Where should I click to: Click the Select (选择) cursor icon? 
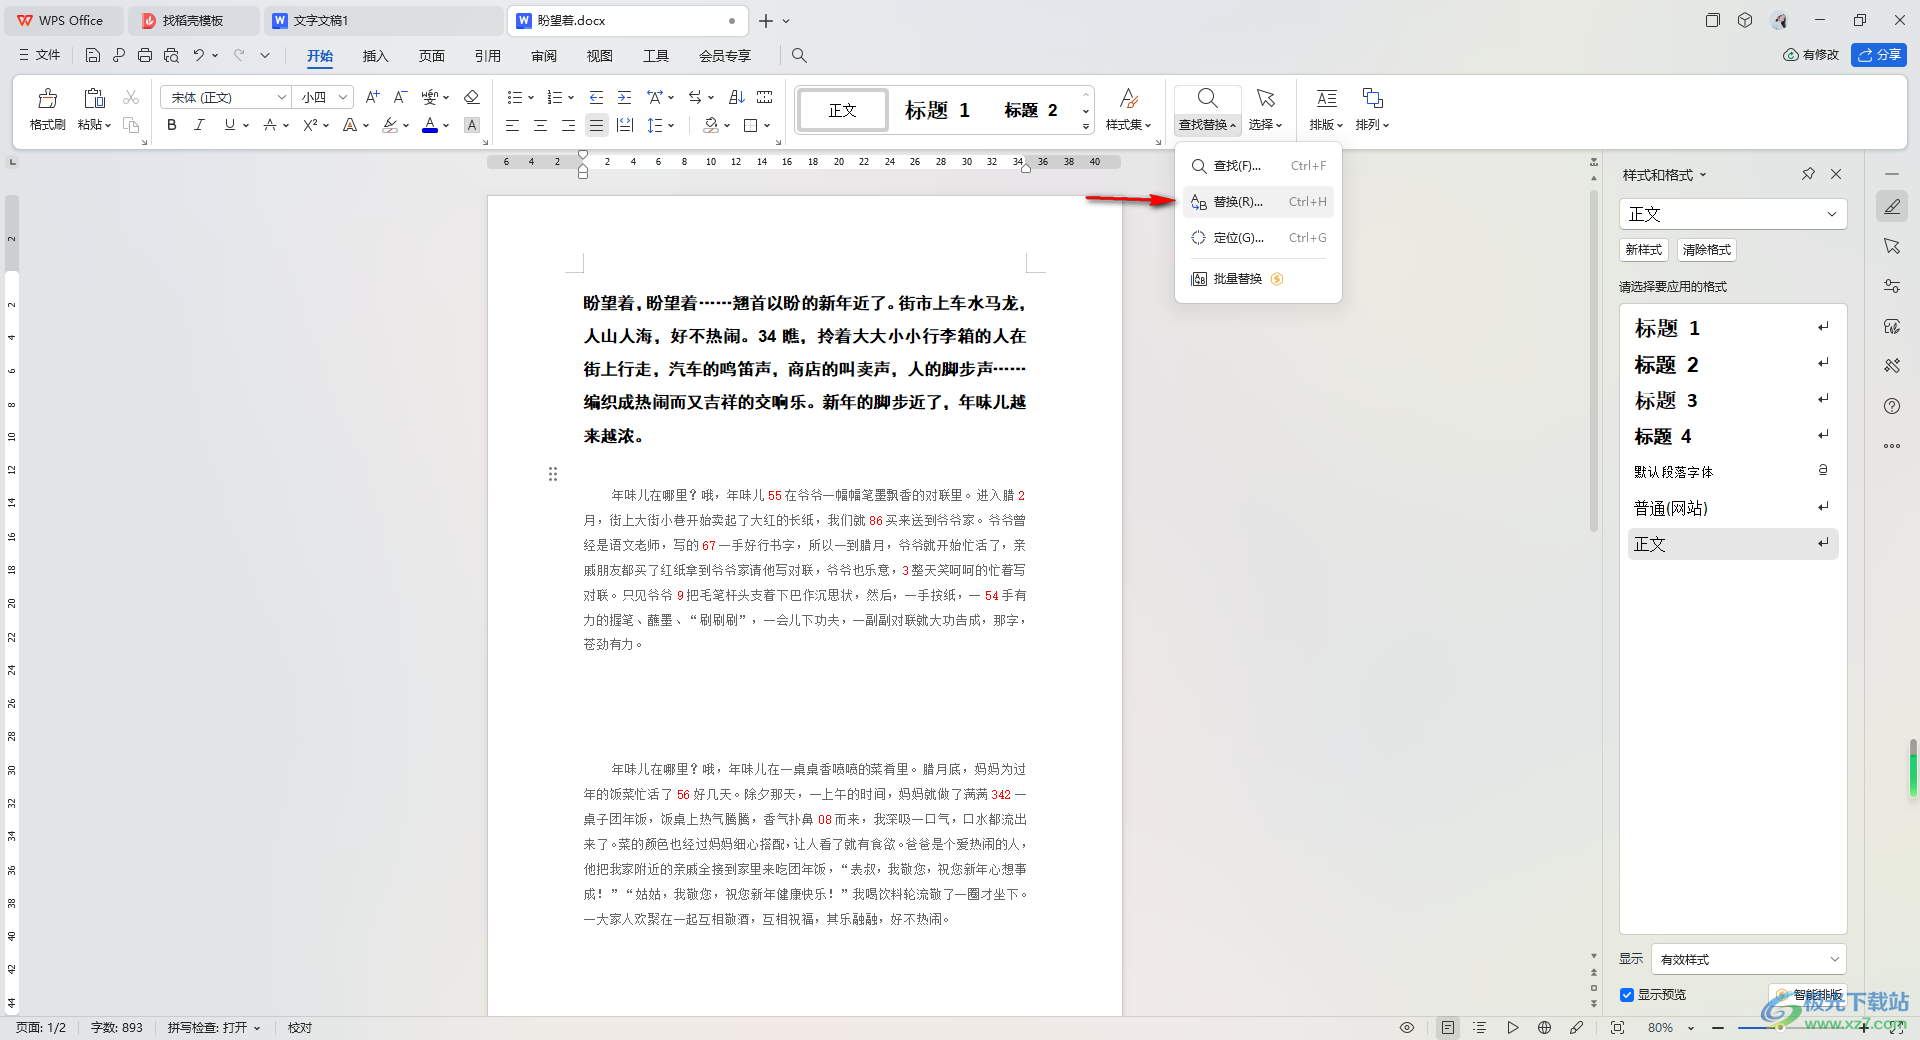point(1266,98)
